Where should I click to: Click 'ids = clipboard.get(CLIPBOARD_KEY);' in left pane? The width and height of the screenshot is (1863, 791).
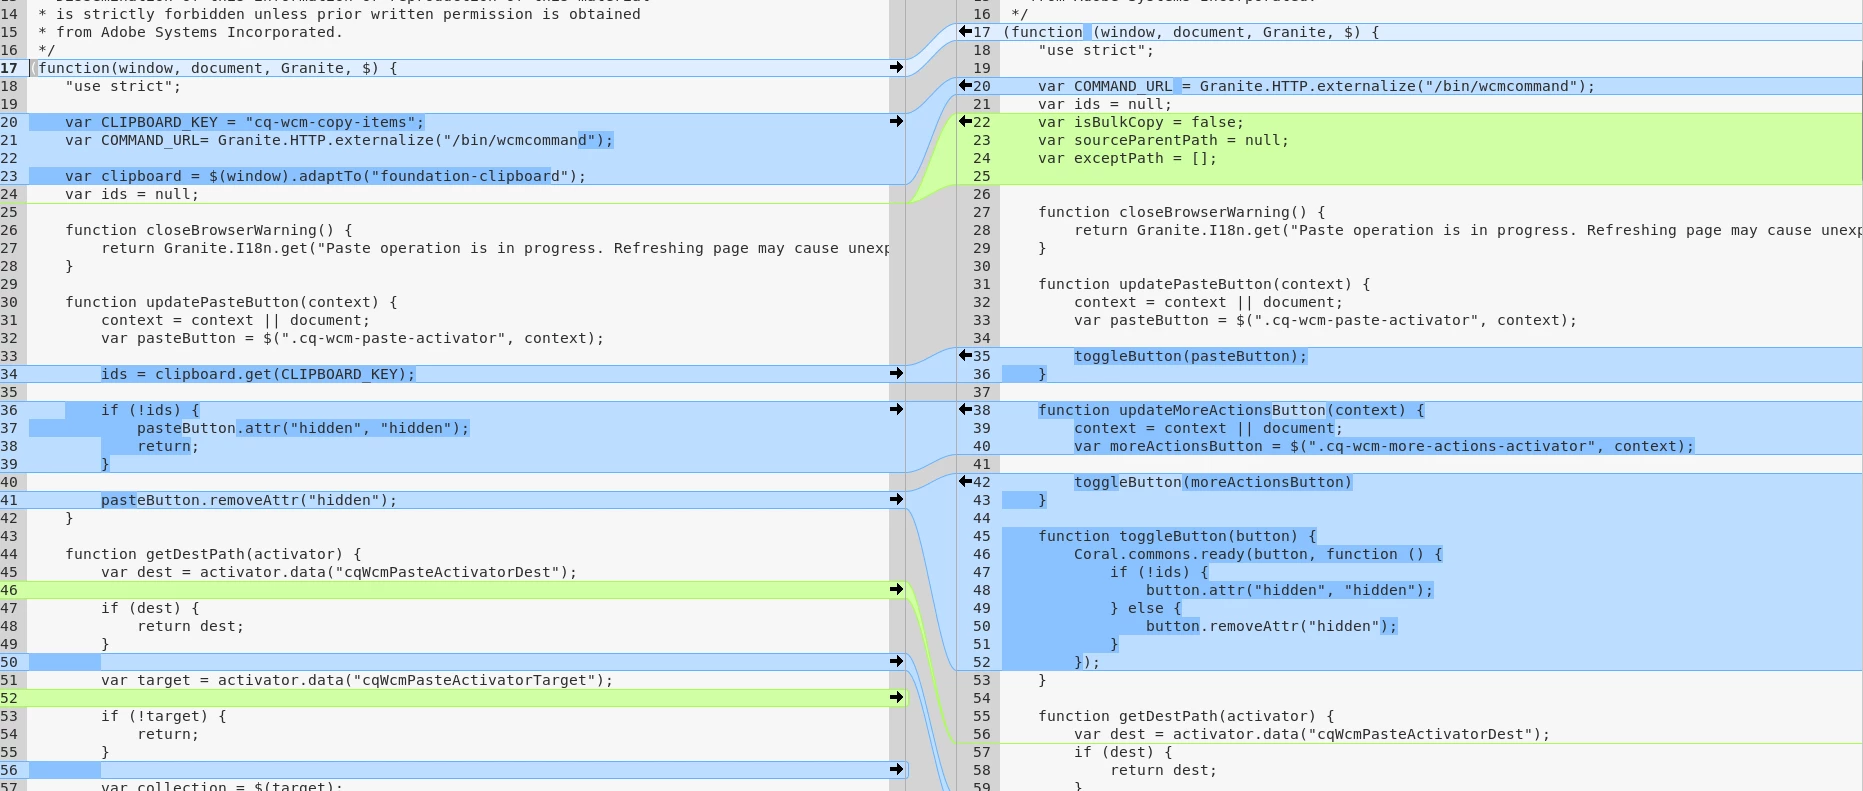pos(258,374)
